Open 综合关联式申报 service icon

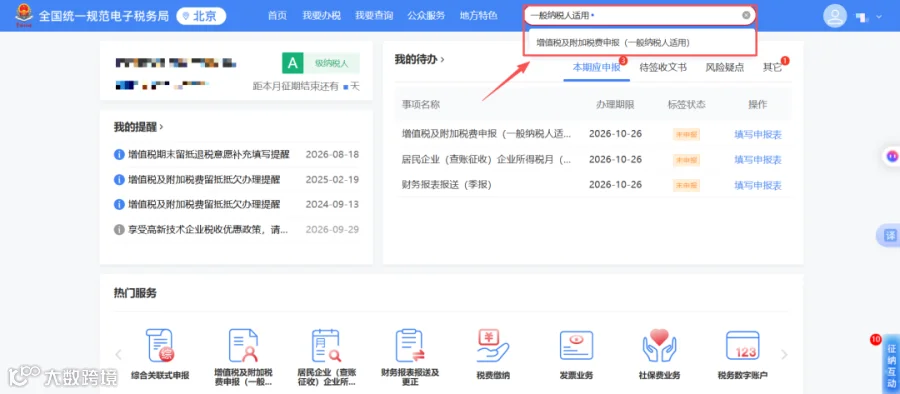(x=160, y=346)
